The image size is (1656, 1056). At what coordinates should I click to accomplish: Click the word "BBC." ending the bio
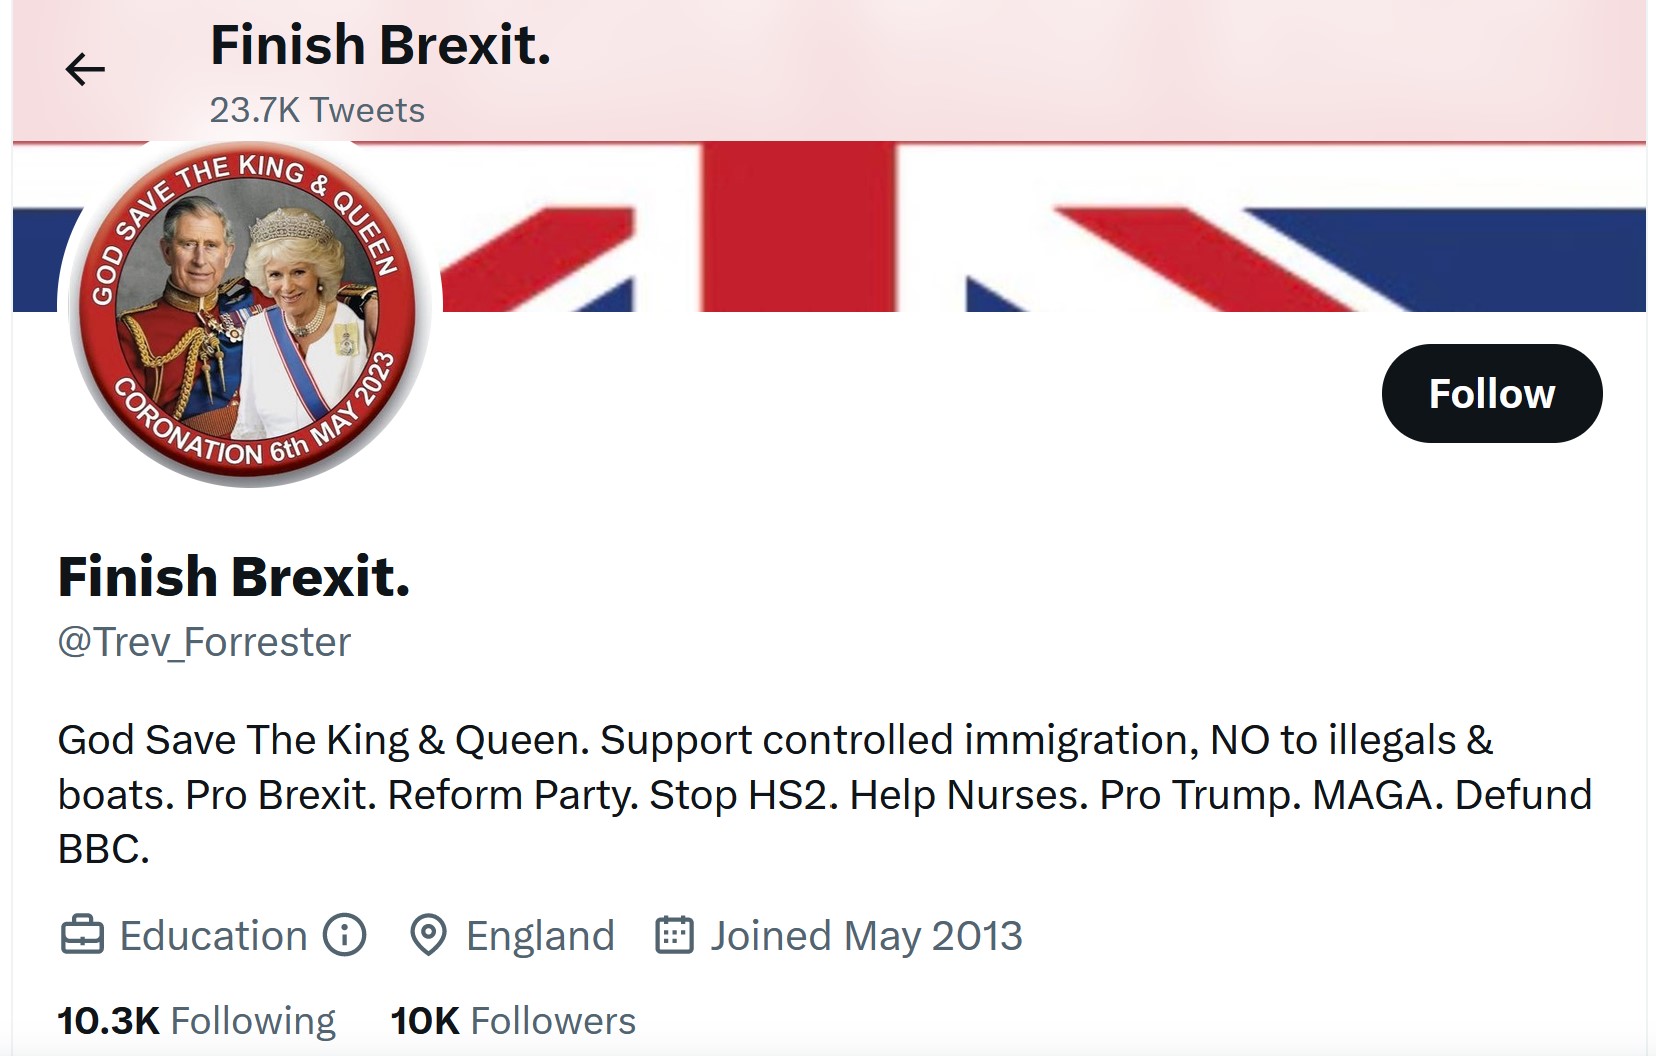click(104, 849)
